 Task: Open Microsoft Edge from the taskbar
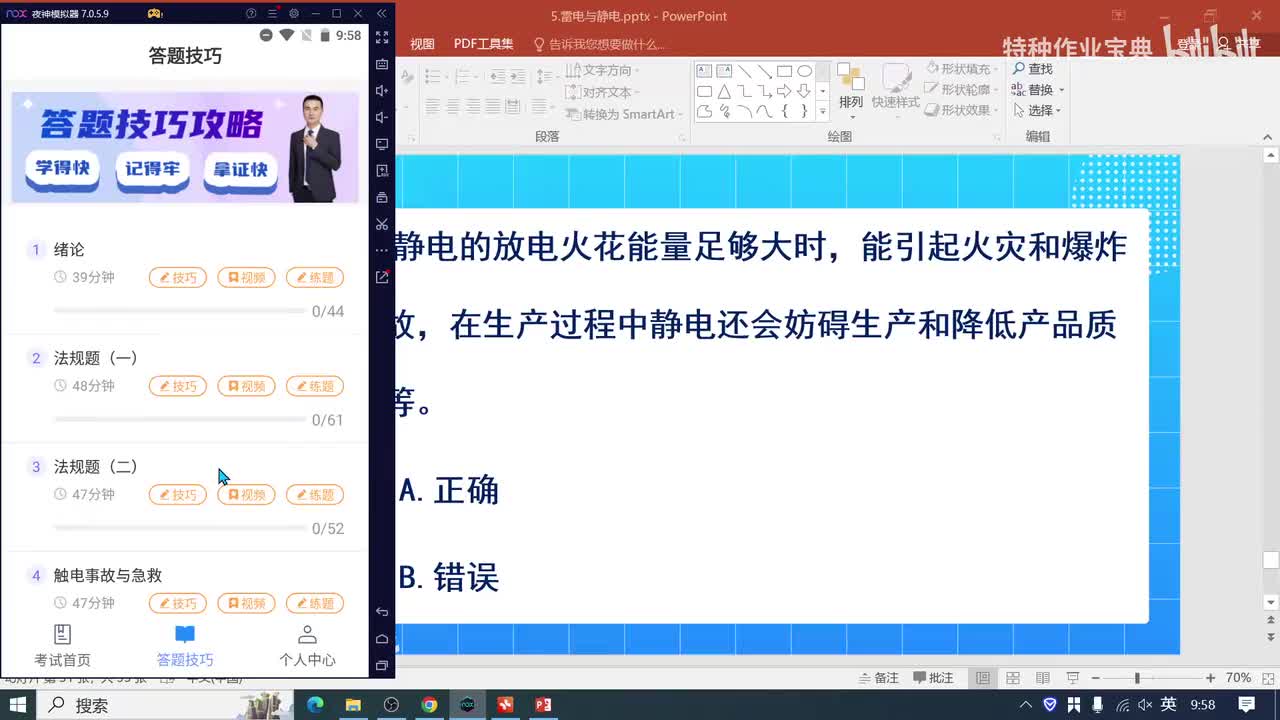315,705
